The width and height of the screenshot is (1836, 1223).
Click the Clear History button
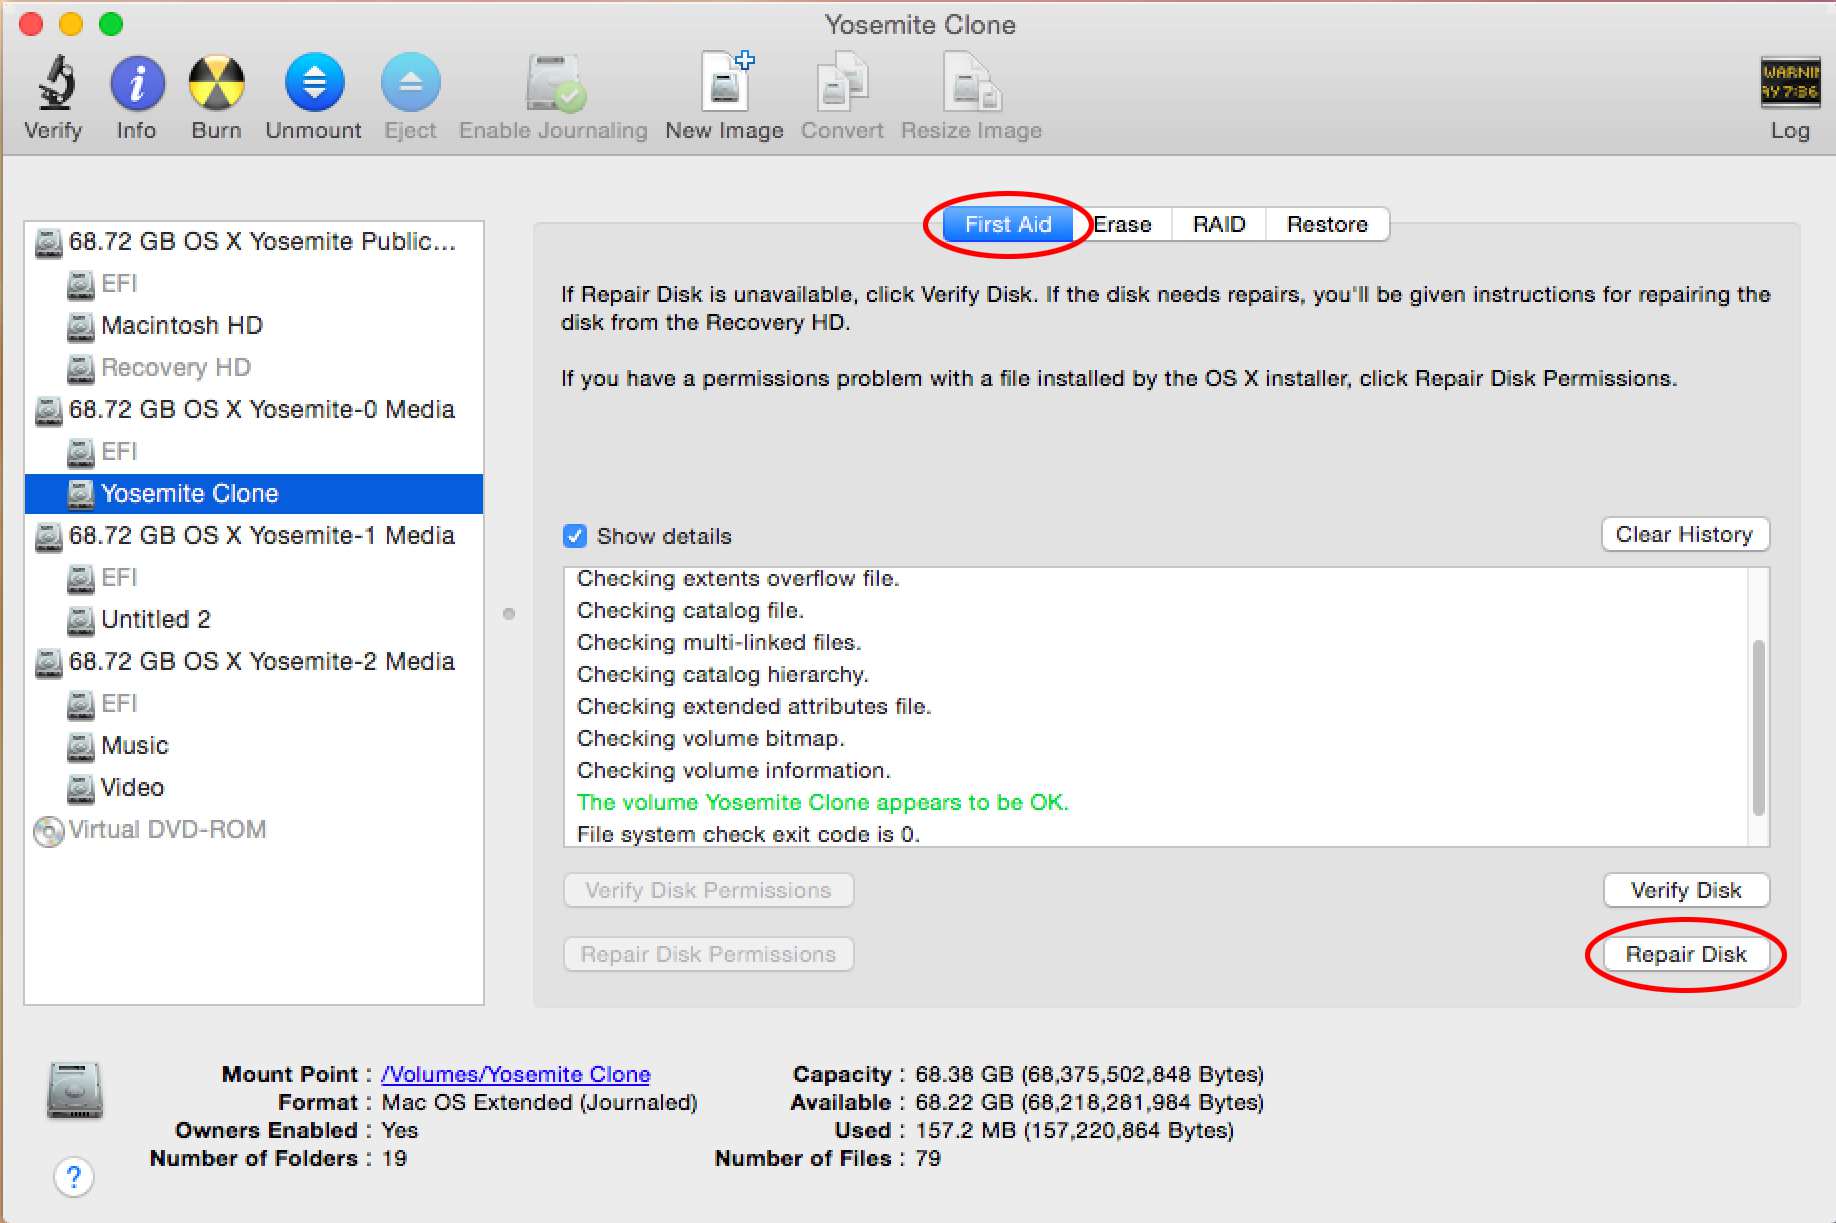(1685, 535)
